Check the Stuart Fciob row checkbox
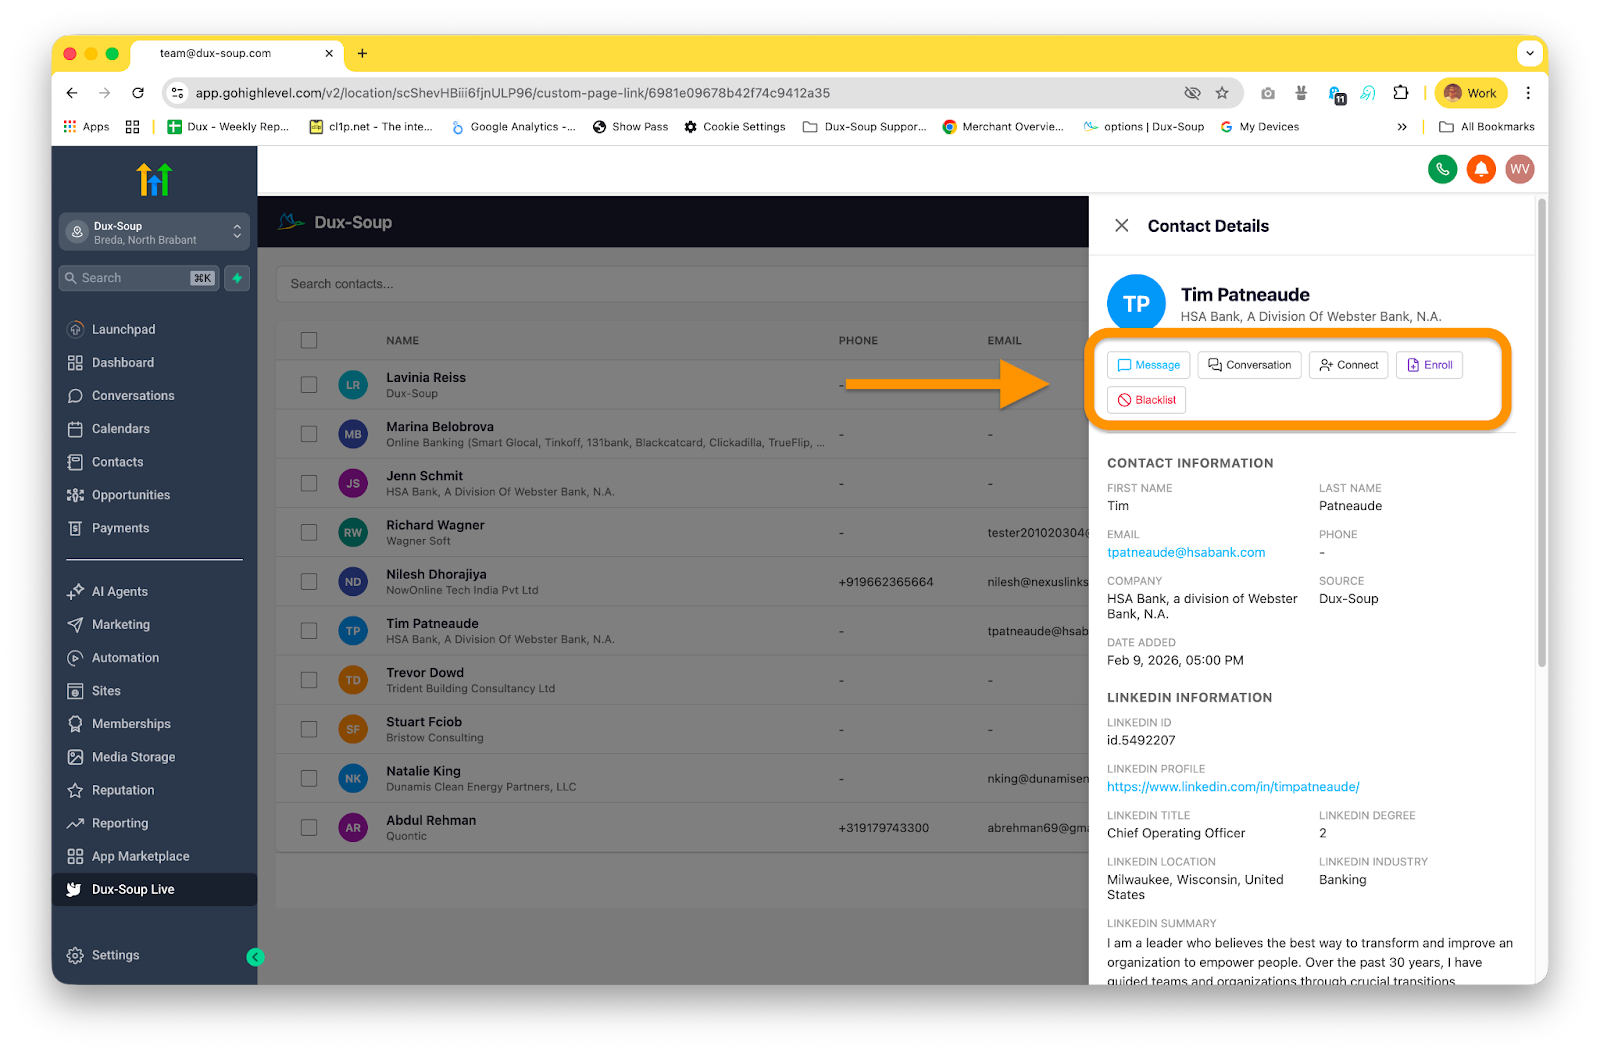This screenshot has width=1600, height=1053. click(x=309, y=729)
